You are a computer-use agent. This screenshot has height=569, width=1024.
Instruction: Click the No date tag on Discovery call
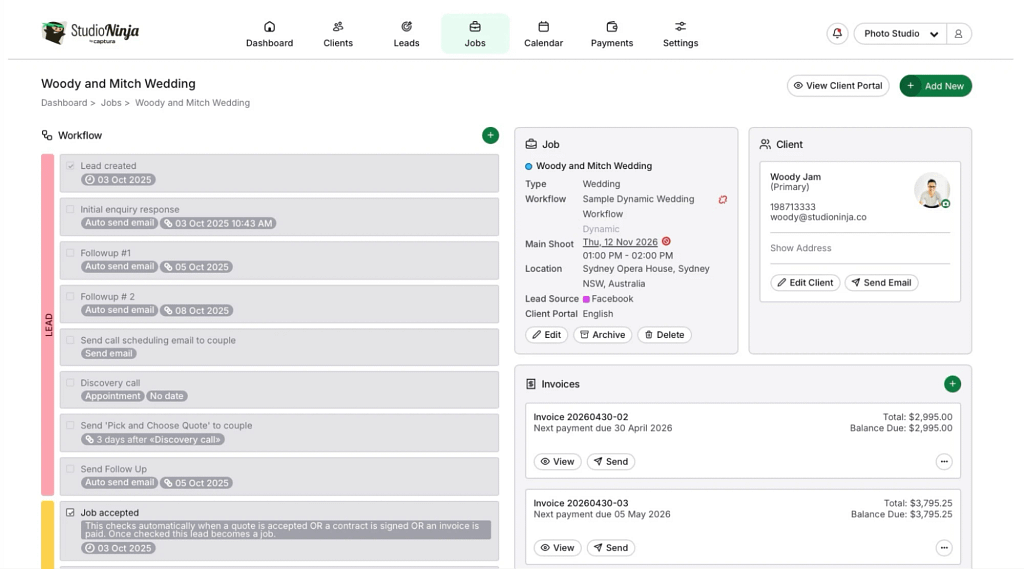point(167,396)
